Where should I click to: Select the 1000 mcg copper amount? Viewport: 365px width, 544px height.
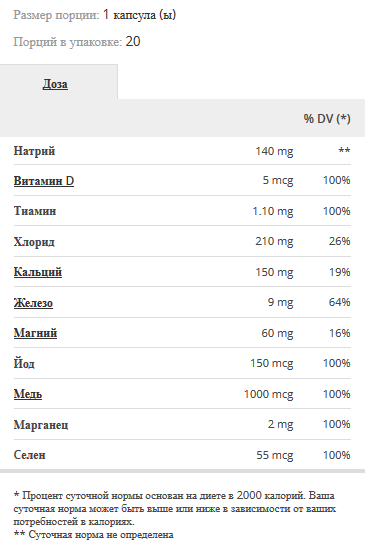click(x=268, y=394)
